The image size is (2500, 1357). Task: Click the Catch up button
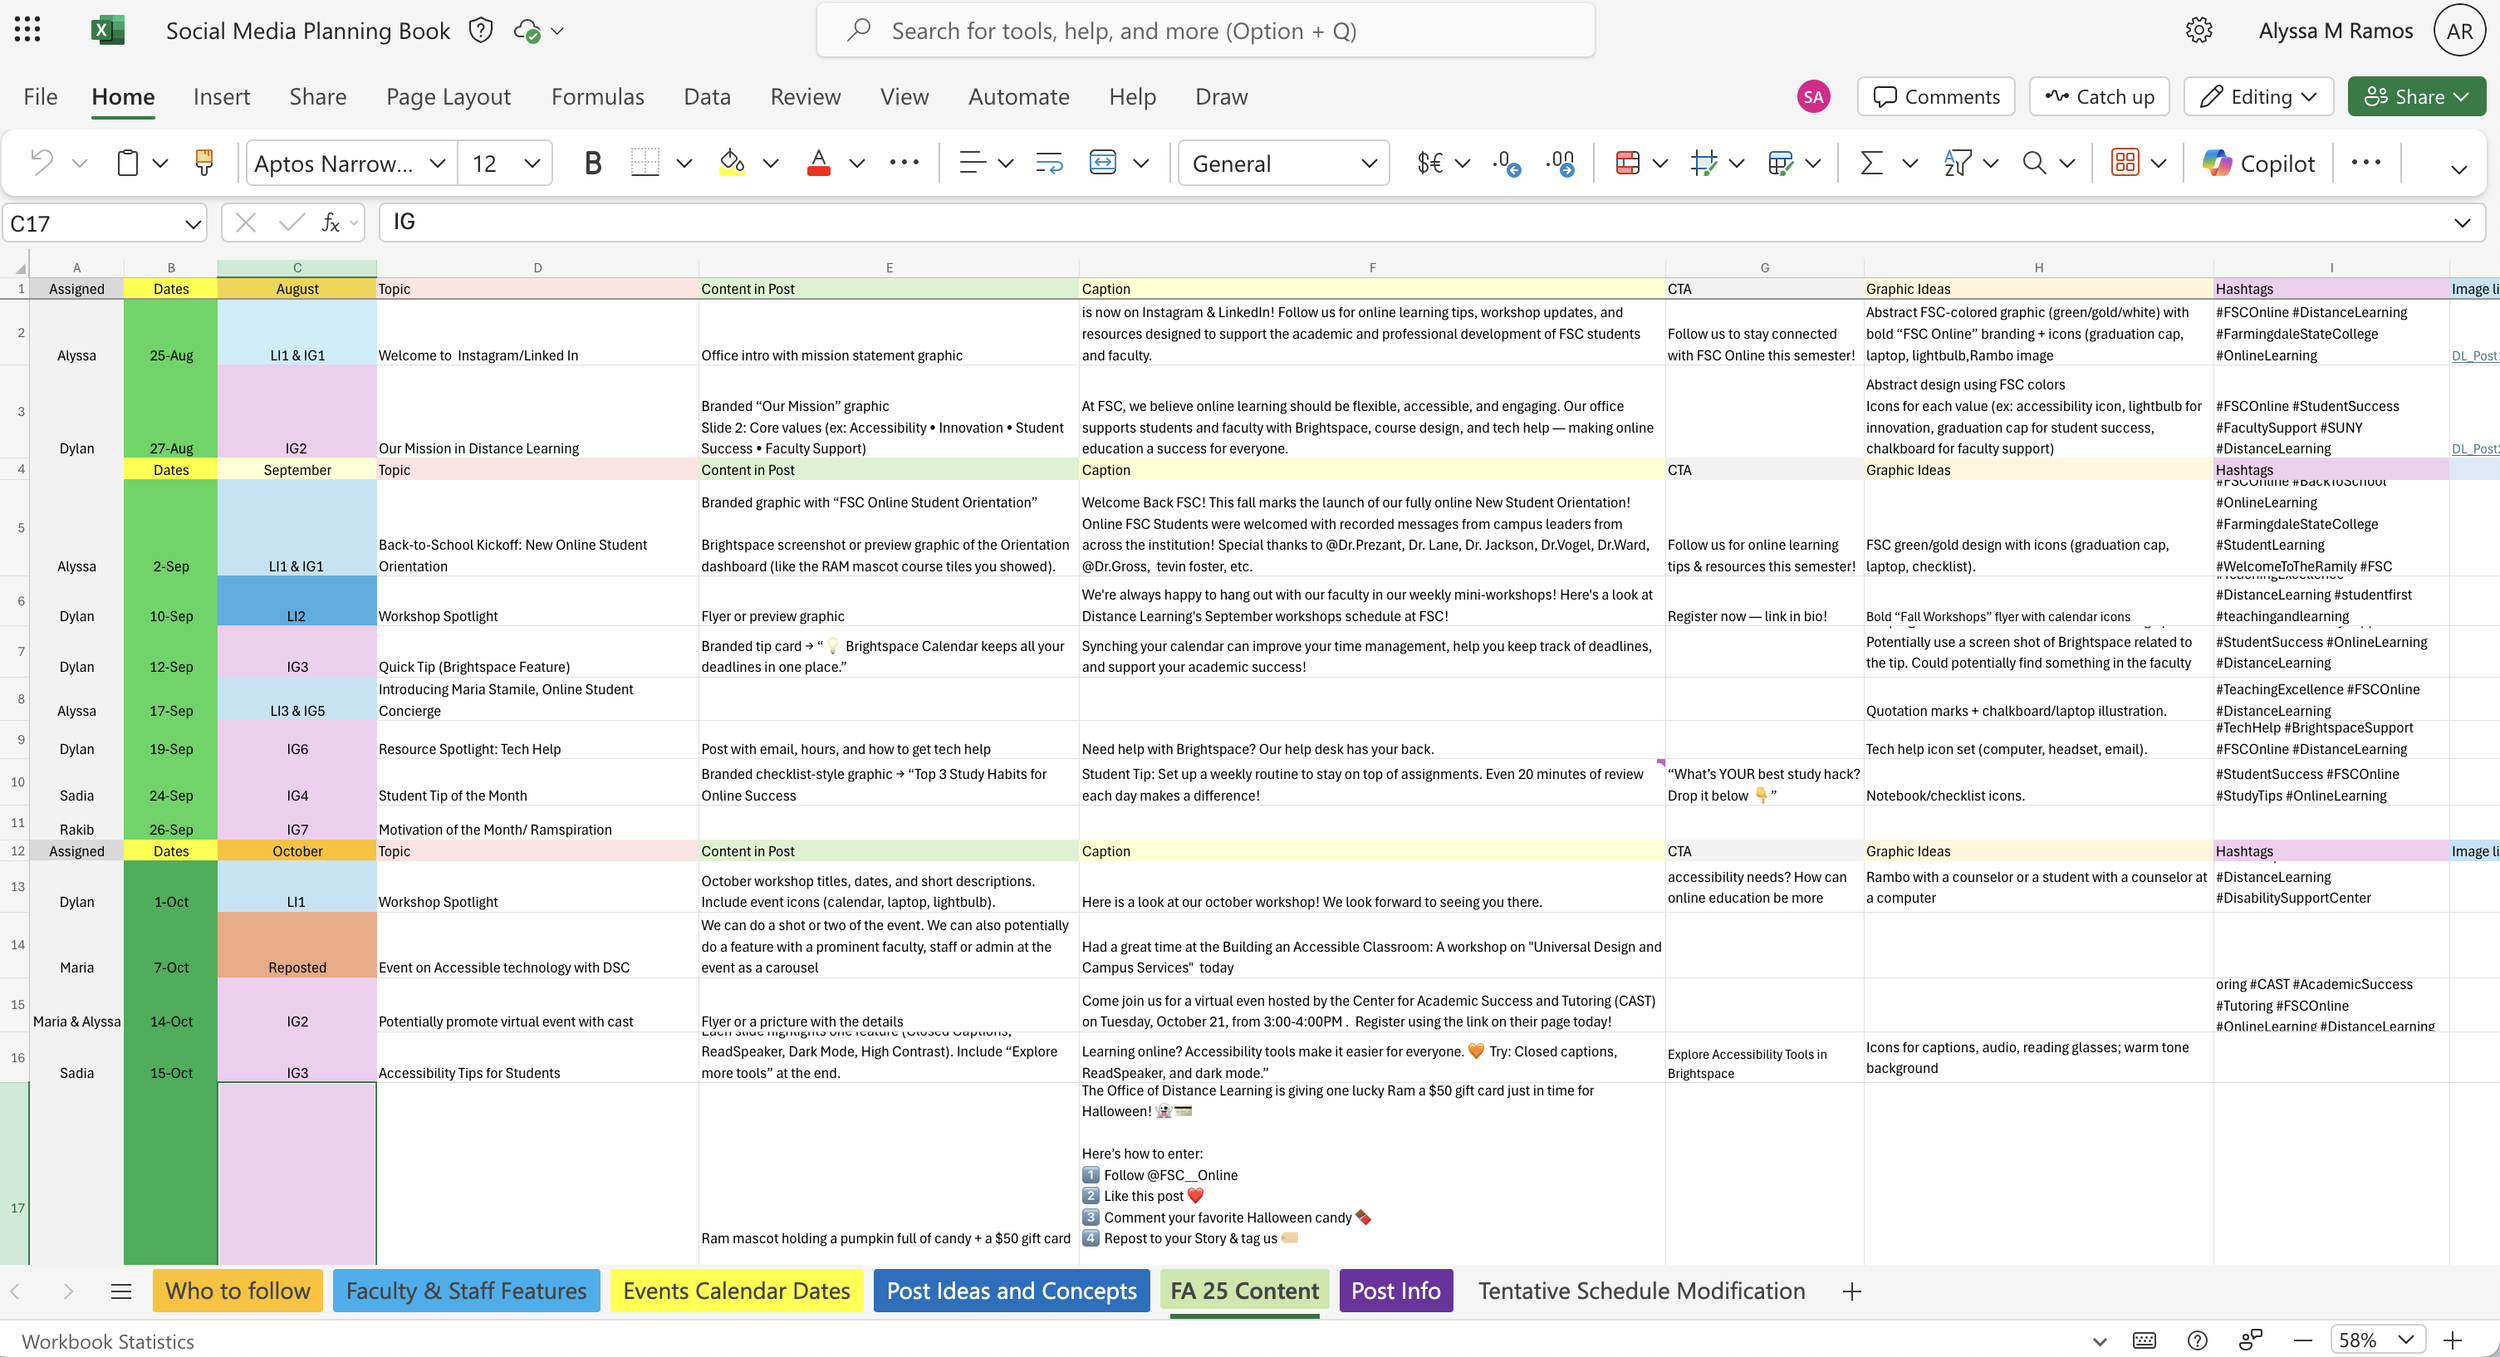coord(2099,97)
